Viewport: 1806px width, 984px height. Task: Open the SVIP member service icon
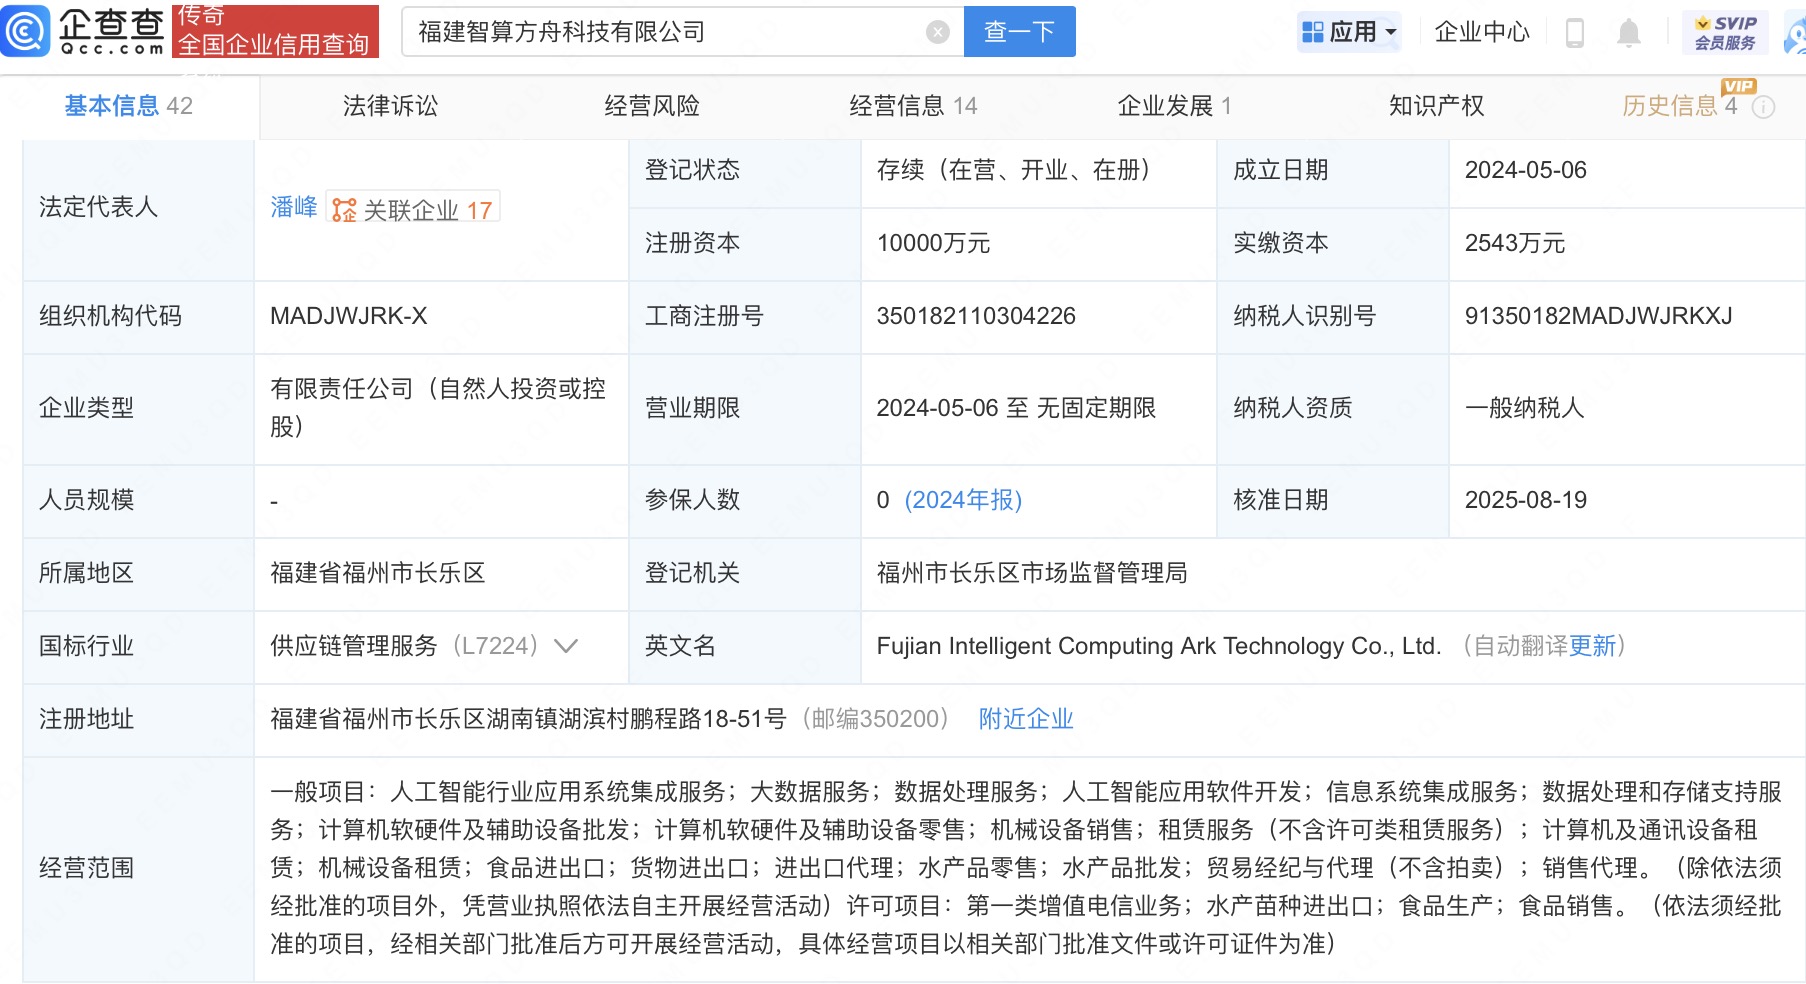[1725, 33]
